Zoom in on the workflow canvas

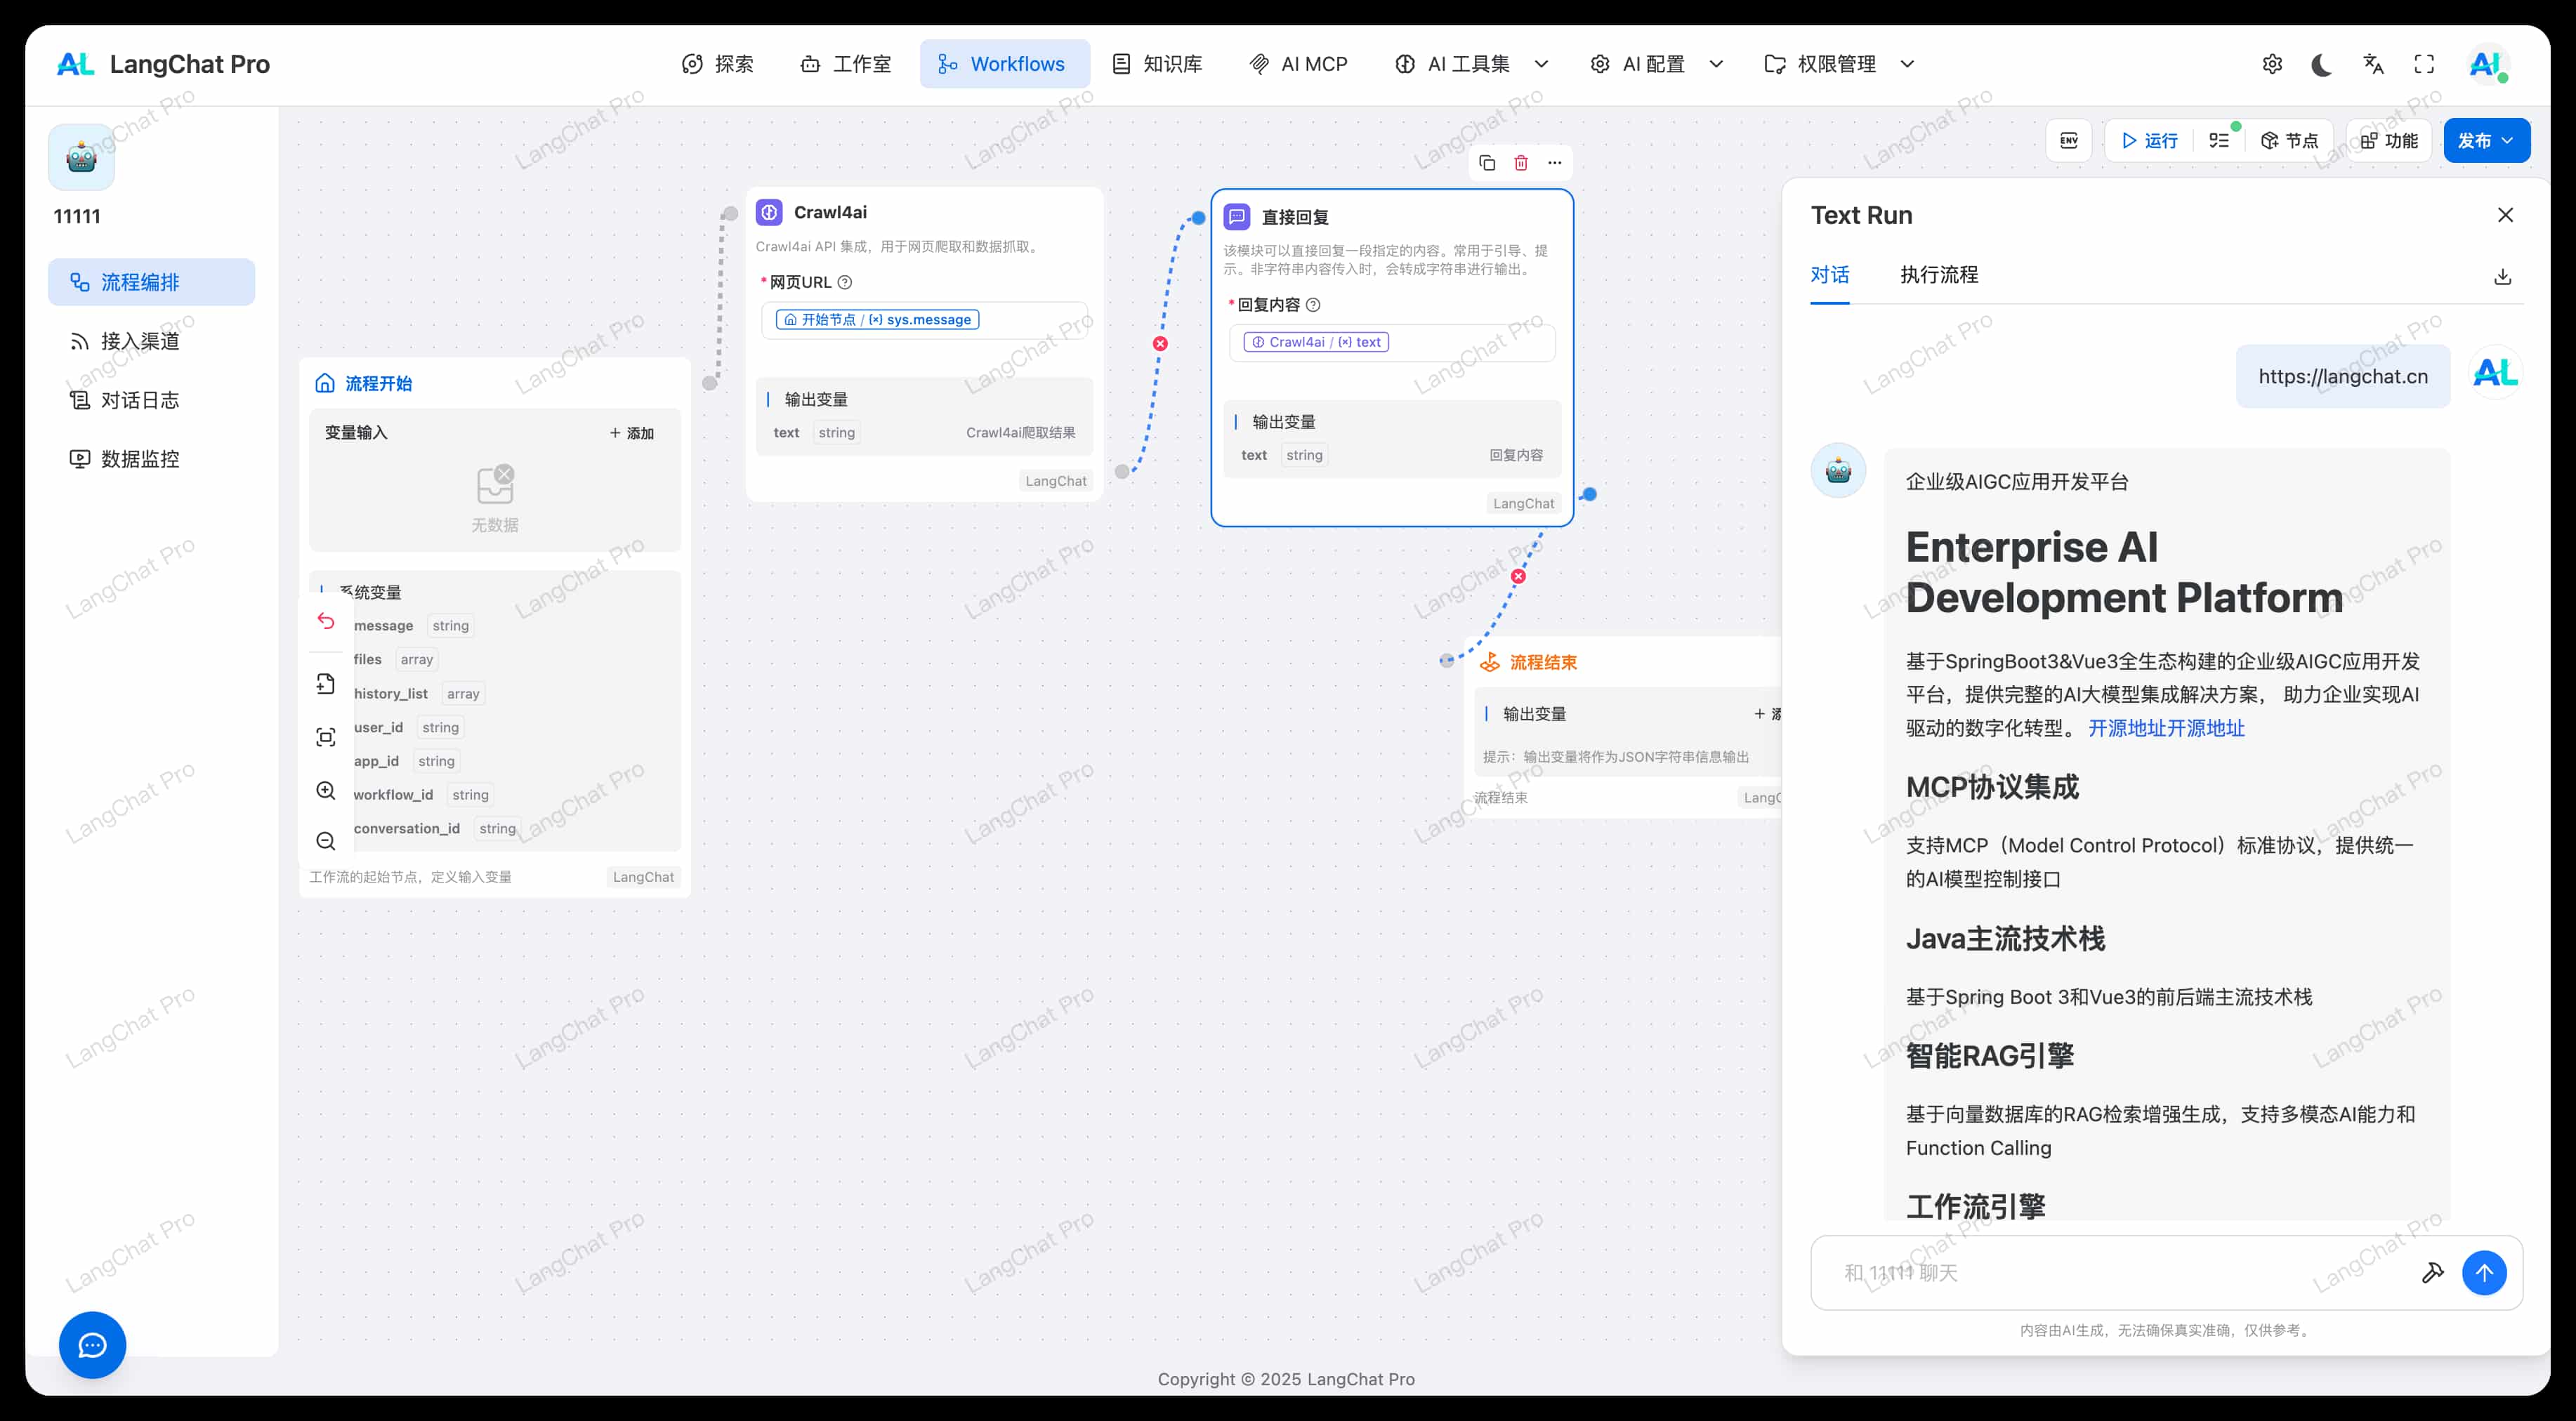(x=326, y=791)
